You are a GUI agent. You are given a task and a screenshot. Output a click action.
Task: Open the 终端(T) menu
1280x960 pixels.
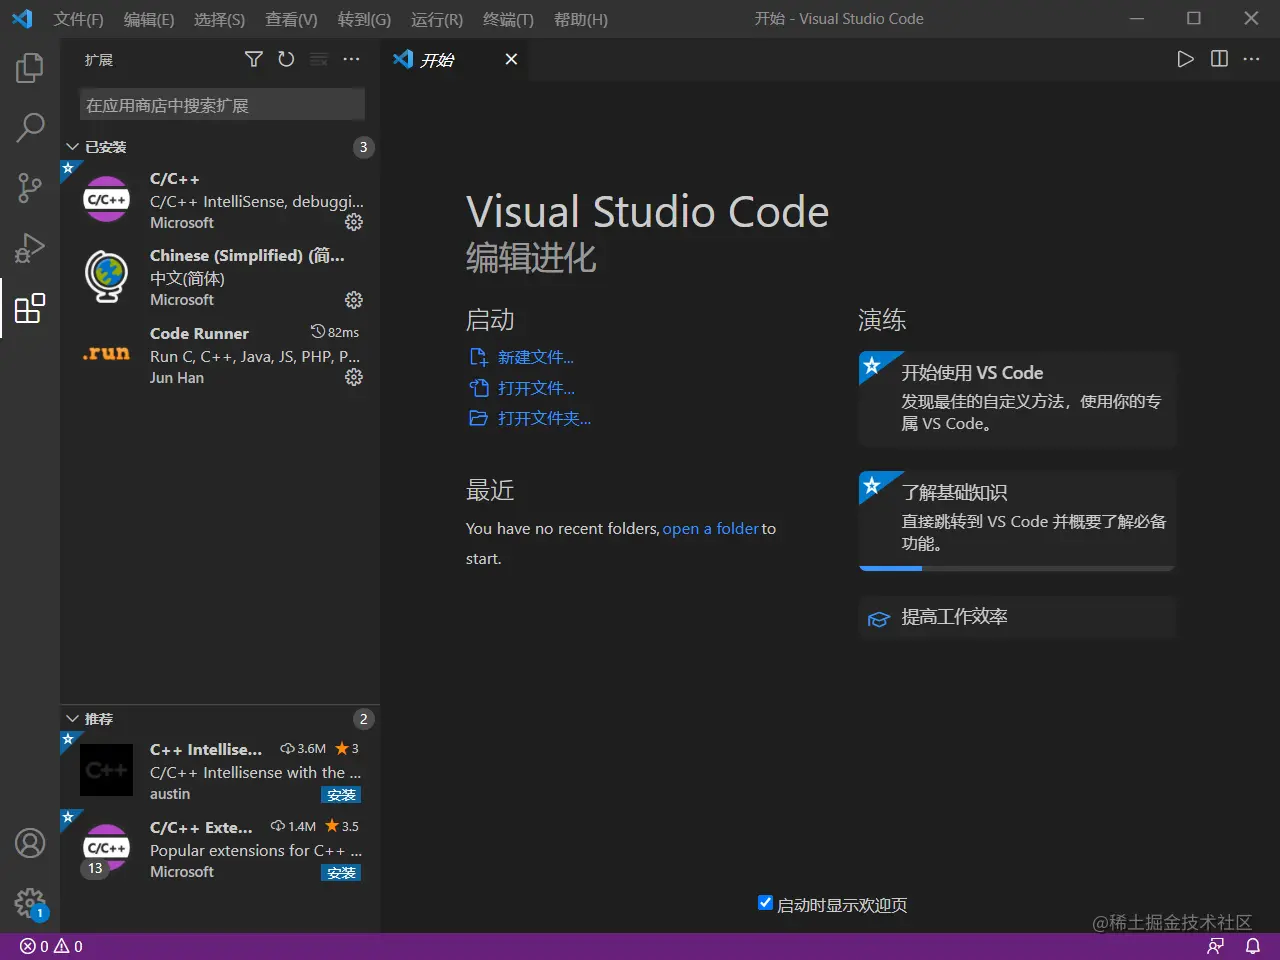point(508,19)
